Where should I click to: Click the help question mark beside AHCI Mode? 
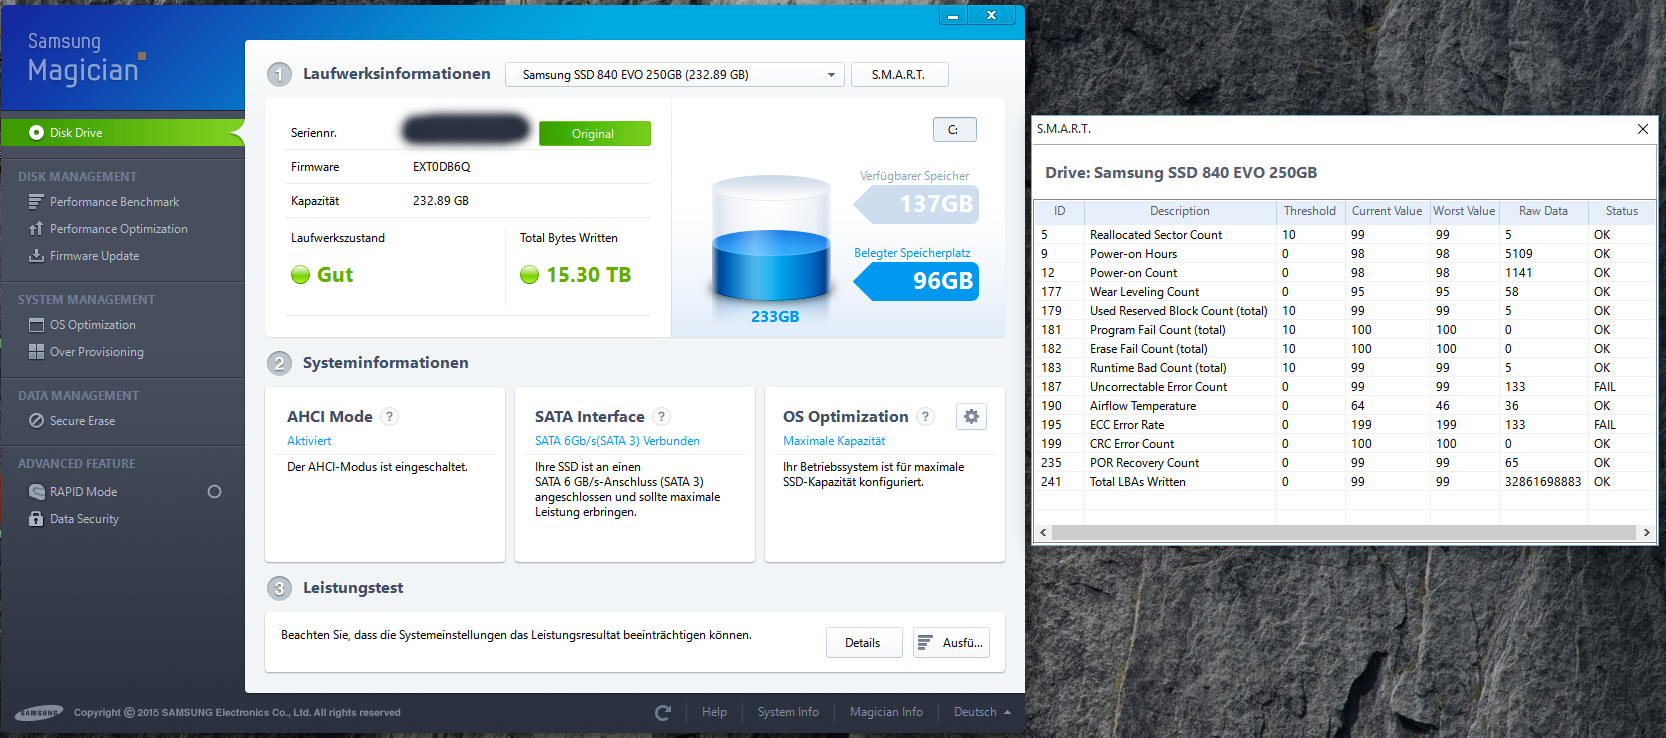(390, 416)
